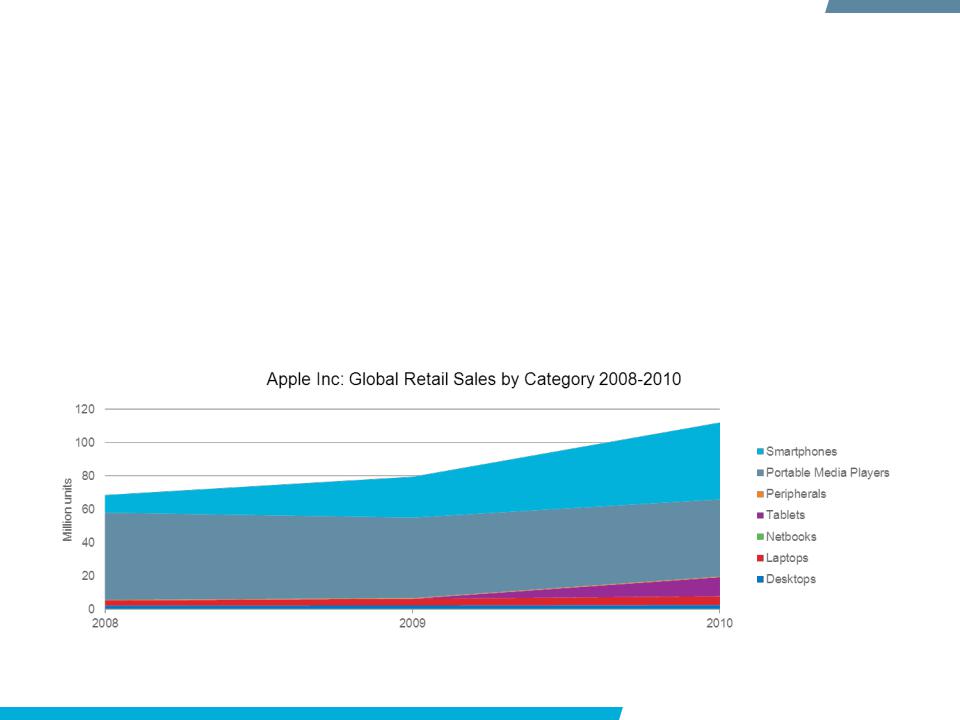This screenshot has width=960, height=720.
Task: Select the Netbooks legend label
Action: coord(791,537)
